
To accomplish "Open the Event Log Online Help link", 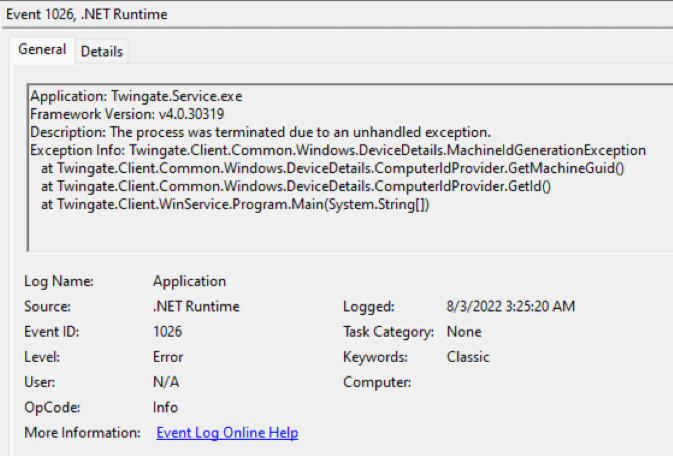I will click(x=227, y=433).
